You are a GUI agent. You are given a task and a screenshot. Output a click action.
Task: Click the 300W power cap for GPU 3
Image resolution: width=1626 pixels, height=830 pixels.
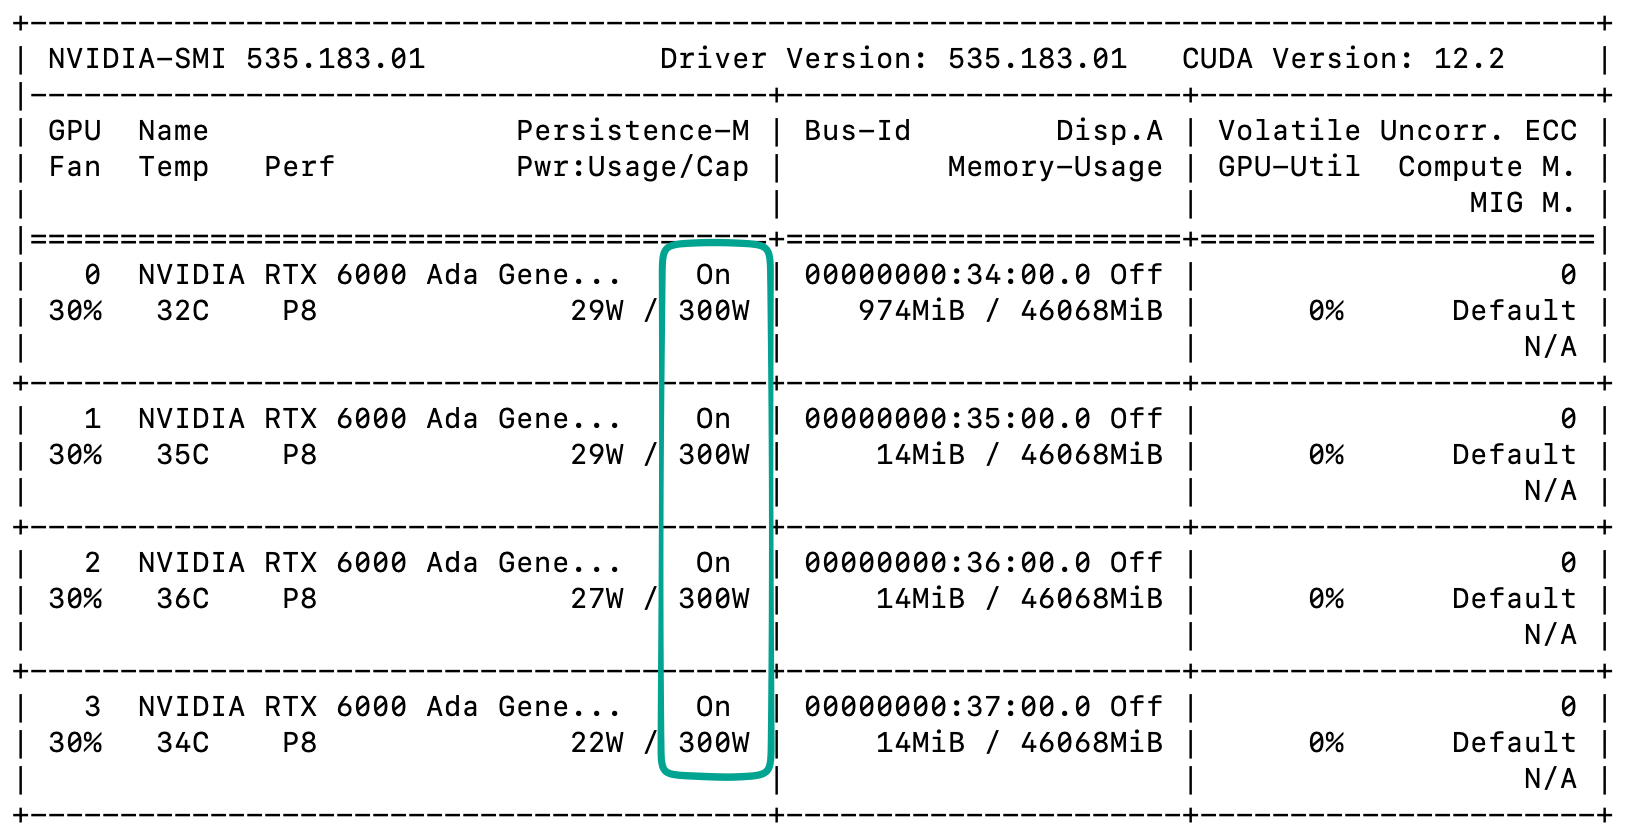(x=713, y=743)
